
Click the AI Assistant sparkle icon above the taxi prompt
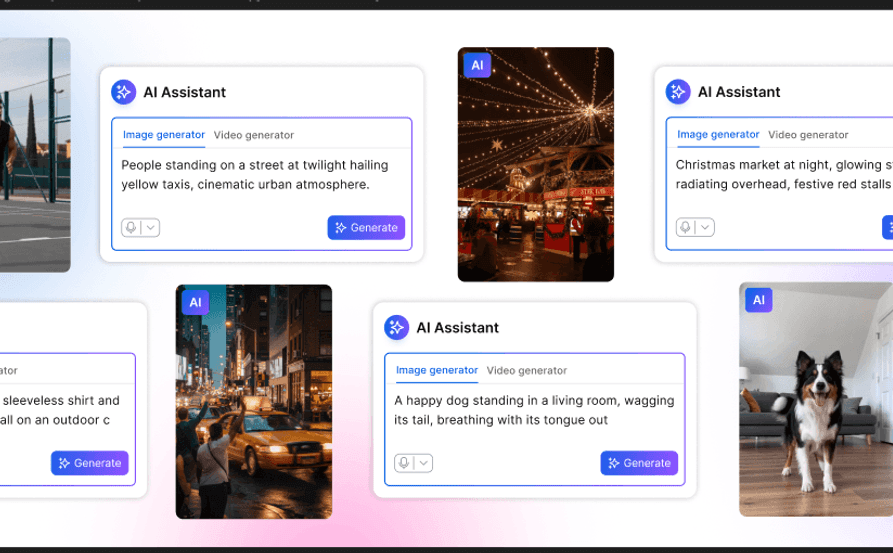(124, 92)
